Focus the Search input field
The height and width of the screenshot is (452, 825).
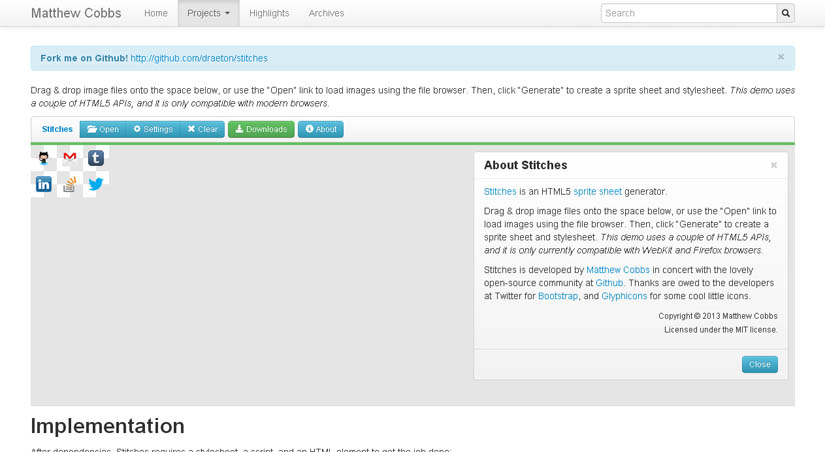(689, 13)
